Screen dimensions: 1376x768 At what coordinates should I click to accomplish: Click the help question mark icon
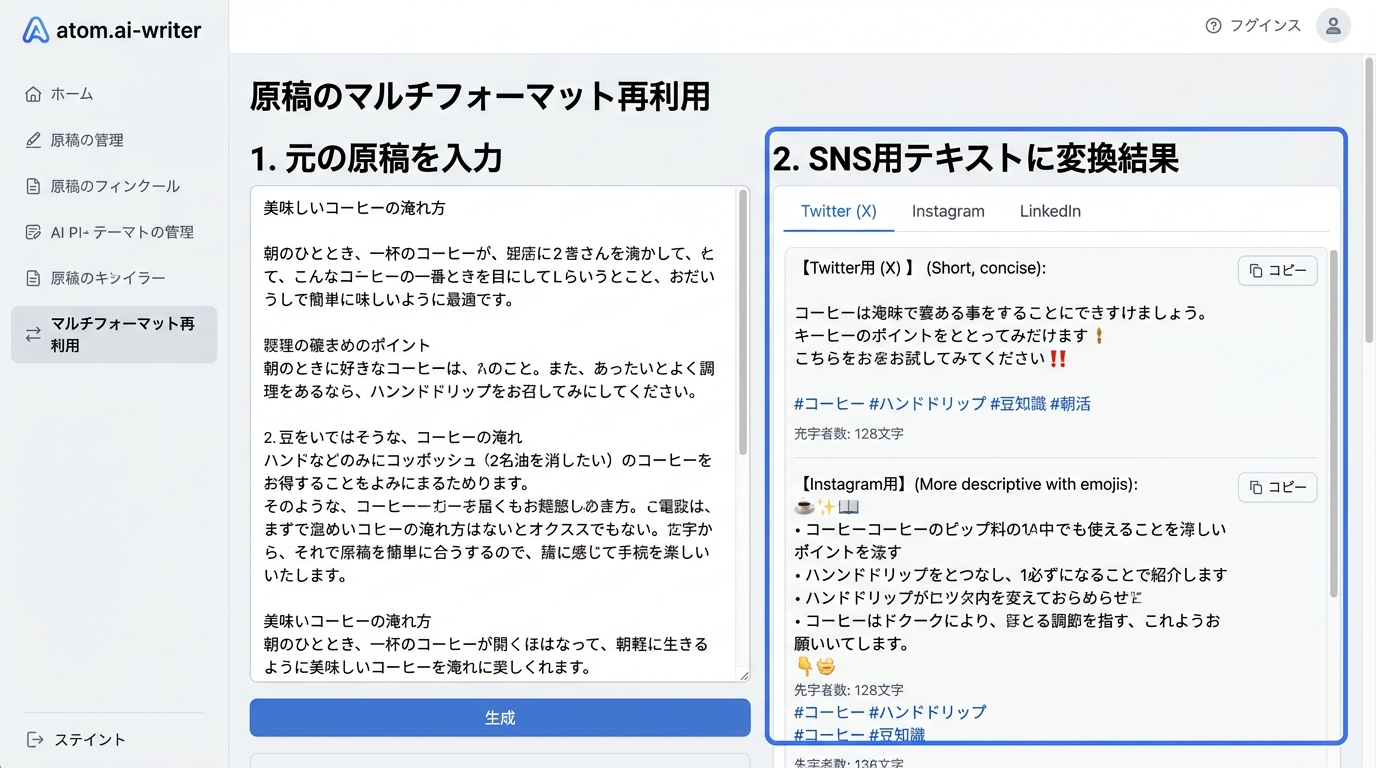coord(1213,26)
